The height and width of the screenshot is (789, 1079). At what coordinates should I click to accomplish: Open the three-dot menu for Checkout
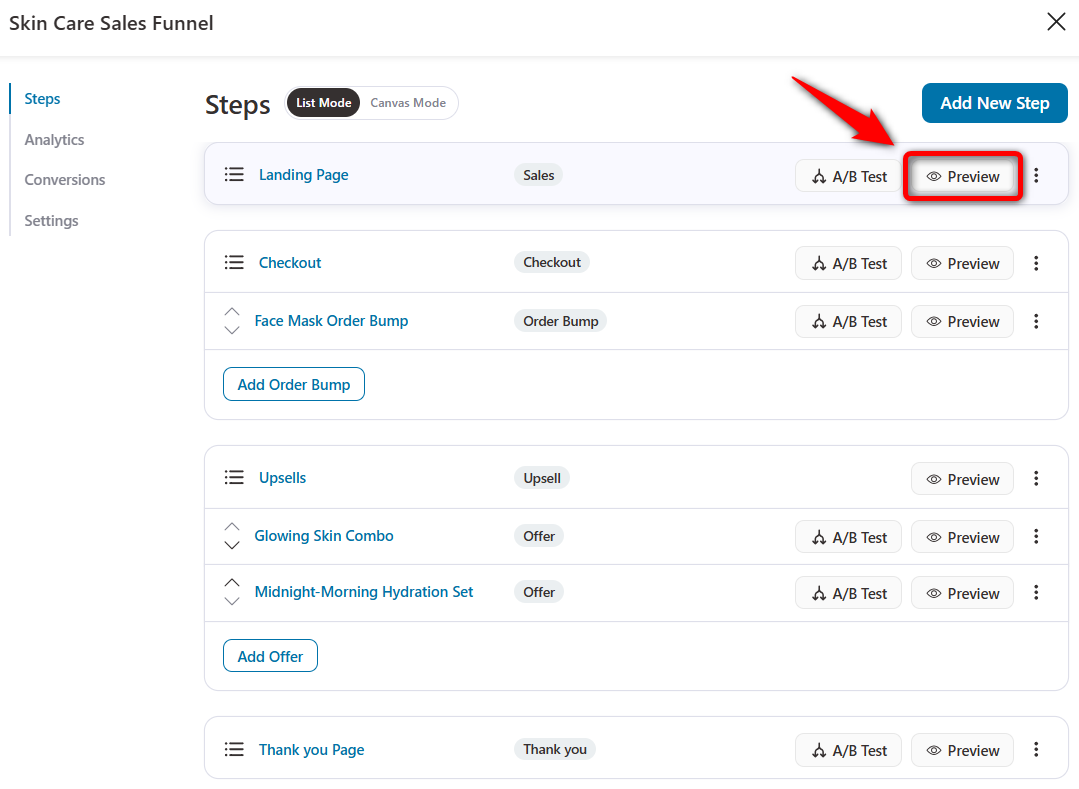(x=1036, y=263)
